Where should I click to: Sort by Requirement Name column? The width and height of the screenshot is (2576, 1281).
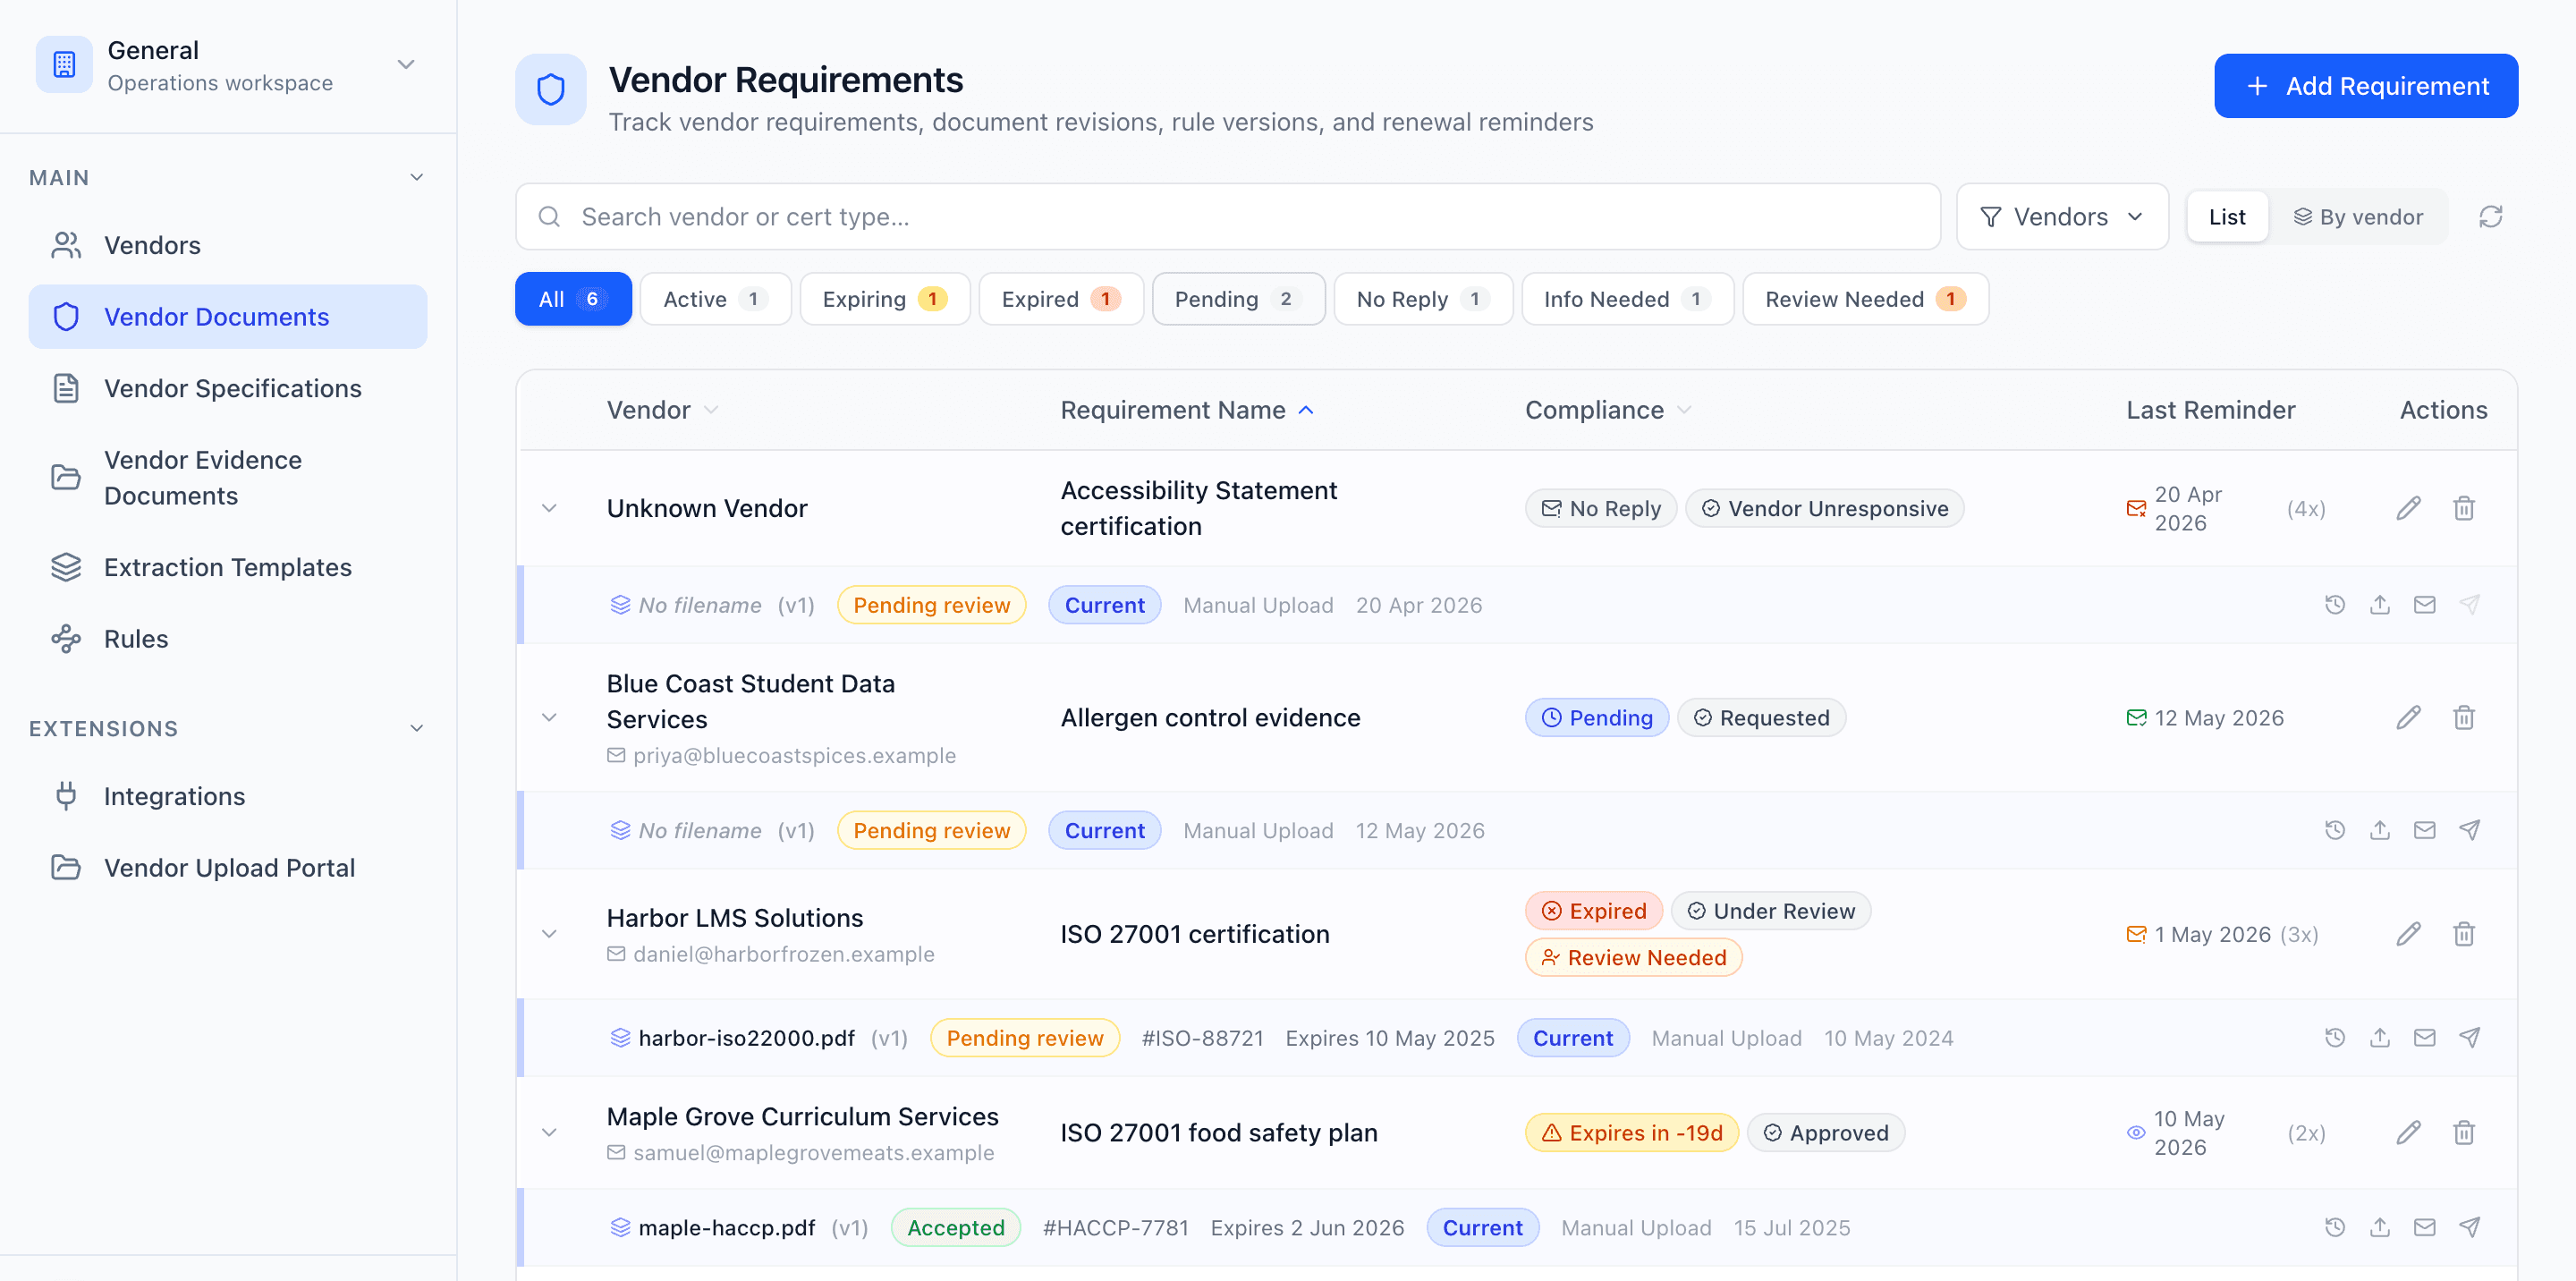click(x=1187, y=410)
